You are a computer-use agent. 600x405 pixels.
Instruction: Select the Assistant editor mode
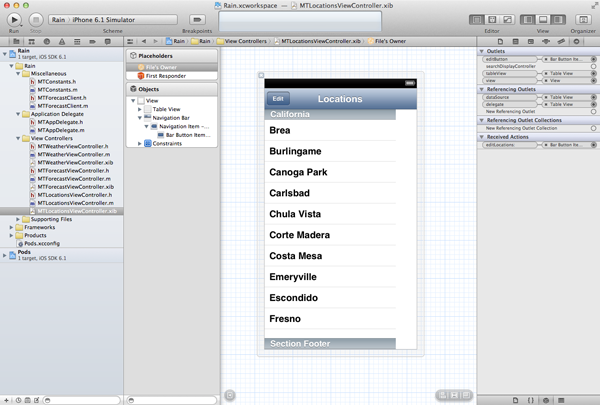tap(492, 20)
